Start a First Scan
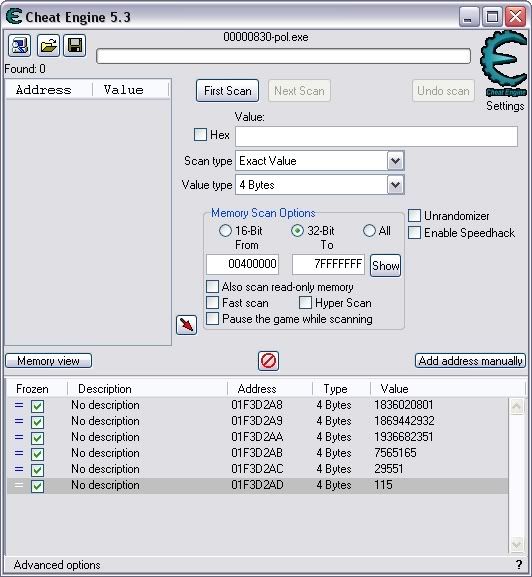Screen dimensions: 532x577 pos(227,91)
